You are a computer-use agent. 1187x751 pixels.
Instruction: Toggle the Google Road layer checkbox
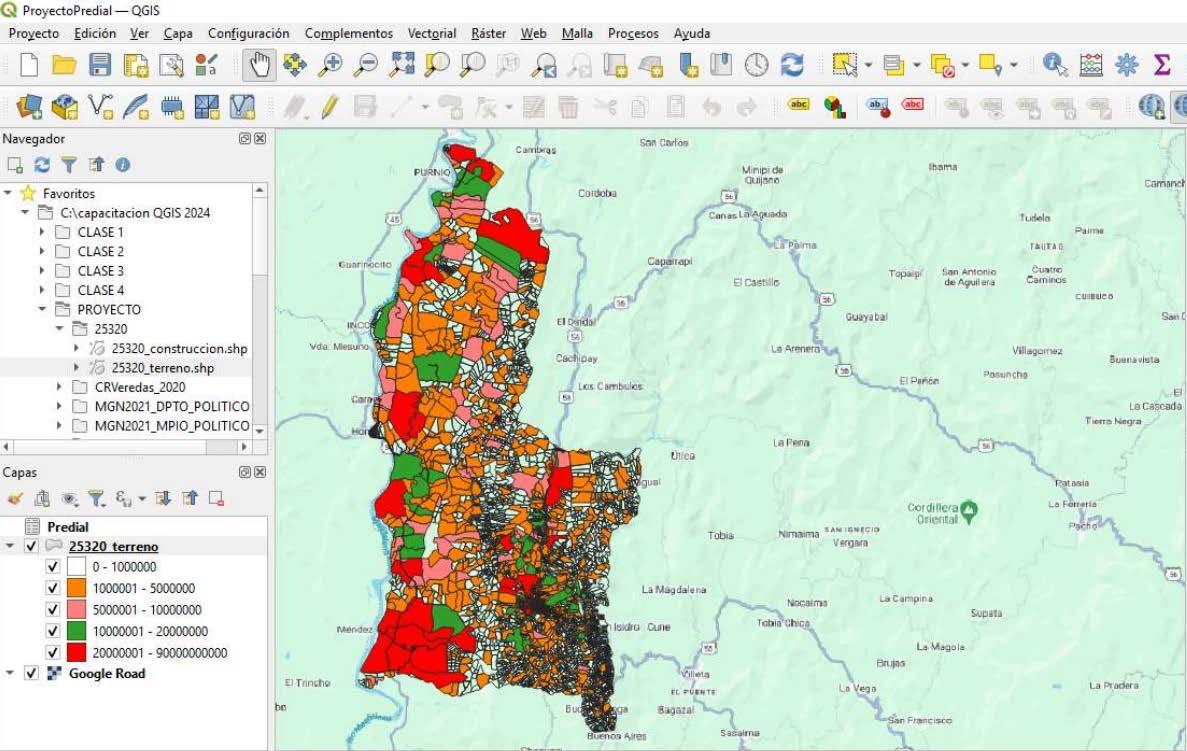tap(31, 673)
